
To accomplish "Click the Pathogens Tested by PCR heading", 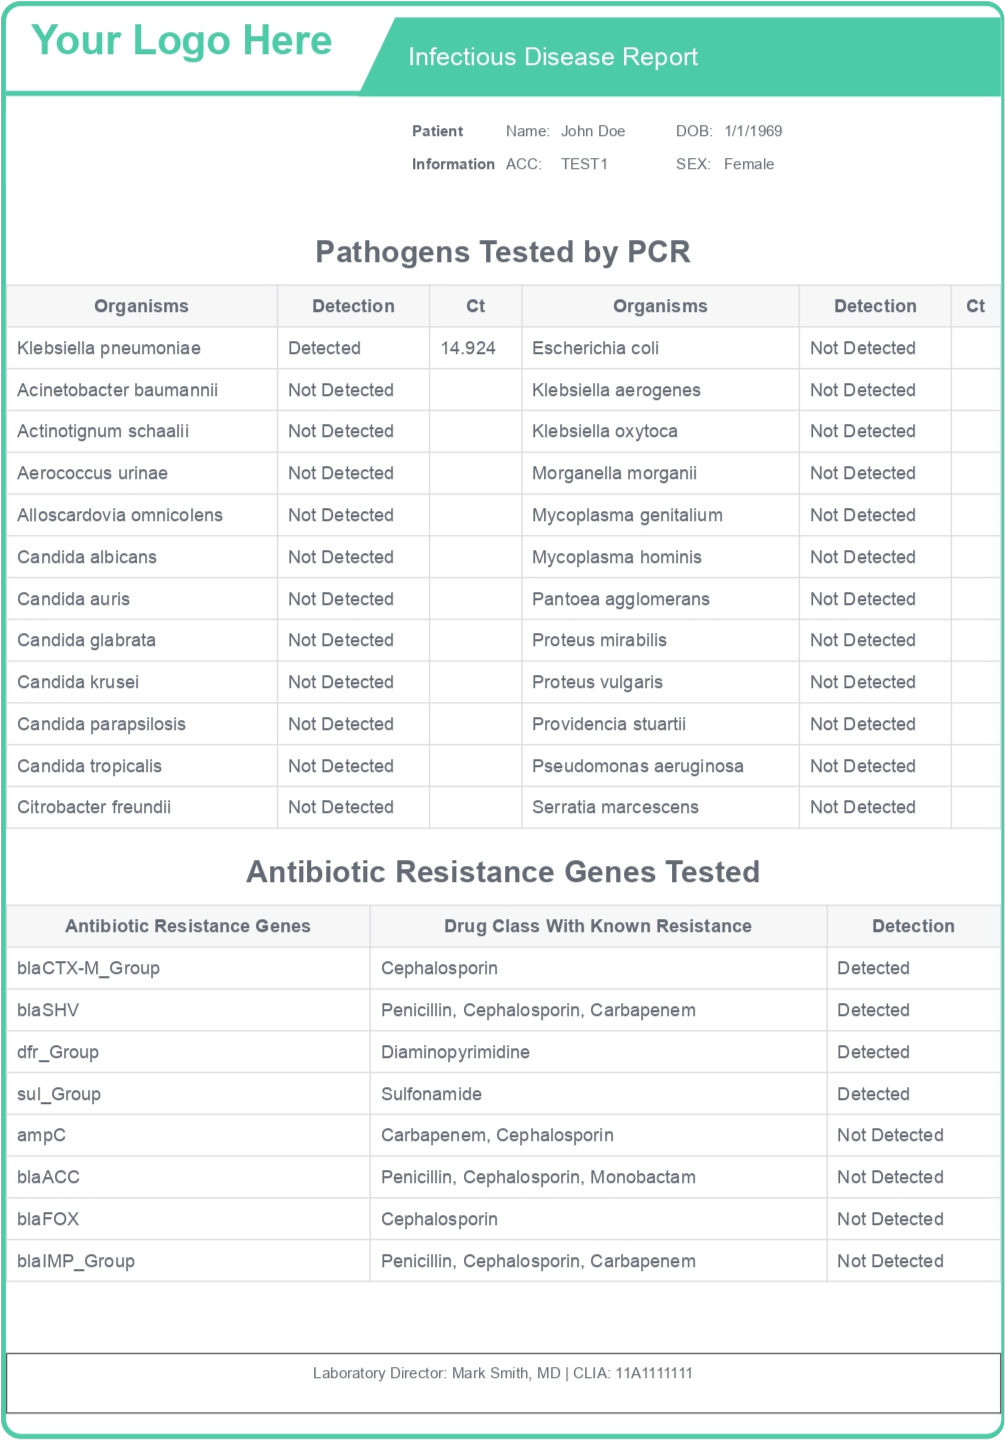I will coord(502,251).
